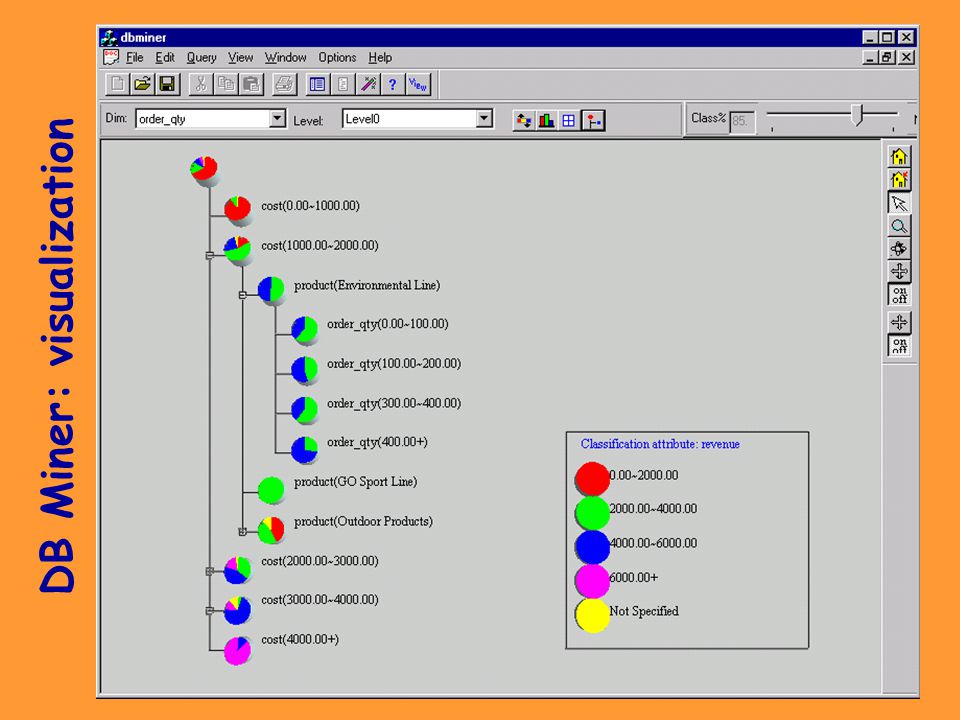960x720 pixels.
Task: Click the Cut scissors toolbar icon
Action: pyautogui.click(x=200, y=84)
